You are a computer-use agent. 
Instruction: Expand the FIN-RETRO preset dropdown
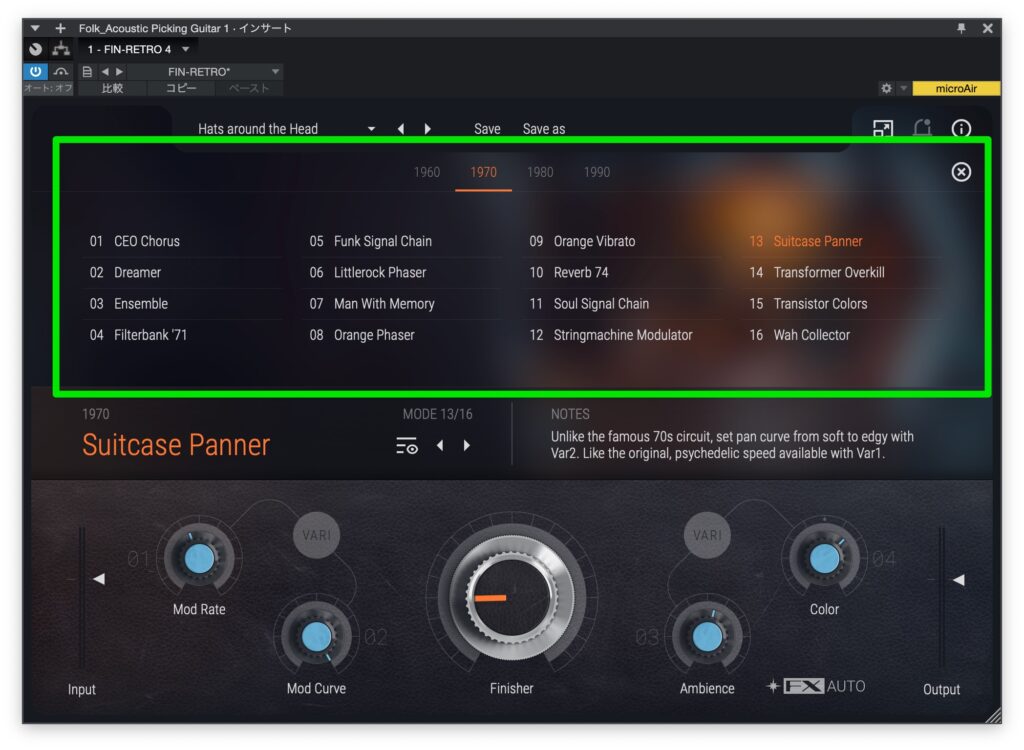pyautogui.click(x=276, y=72)
